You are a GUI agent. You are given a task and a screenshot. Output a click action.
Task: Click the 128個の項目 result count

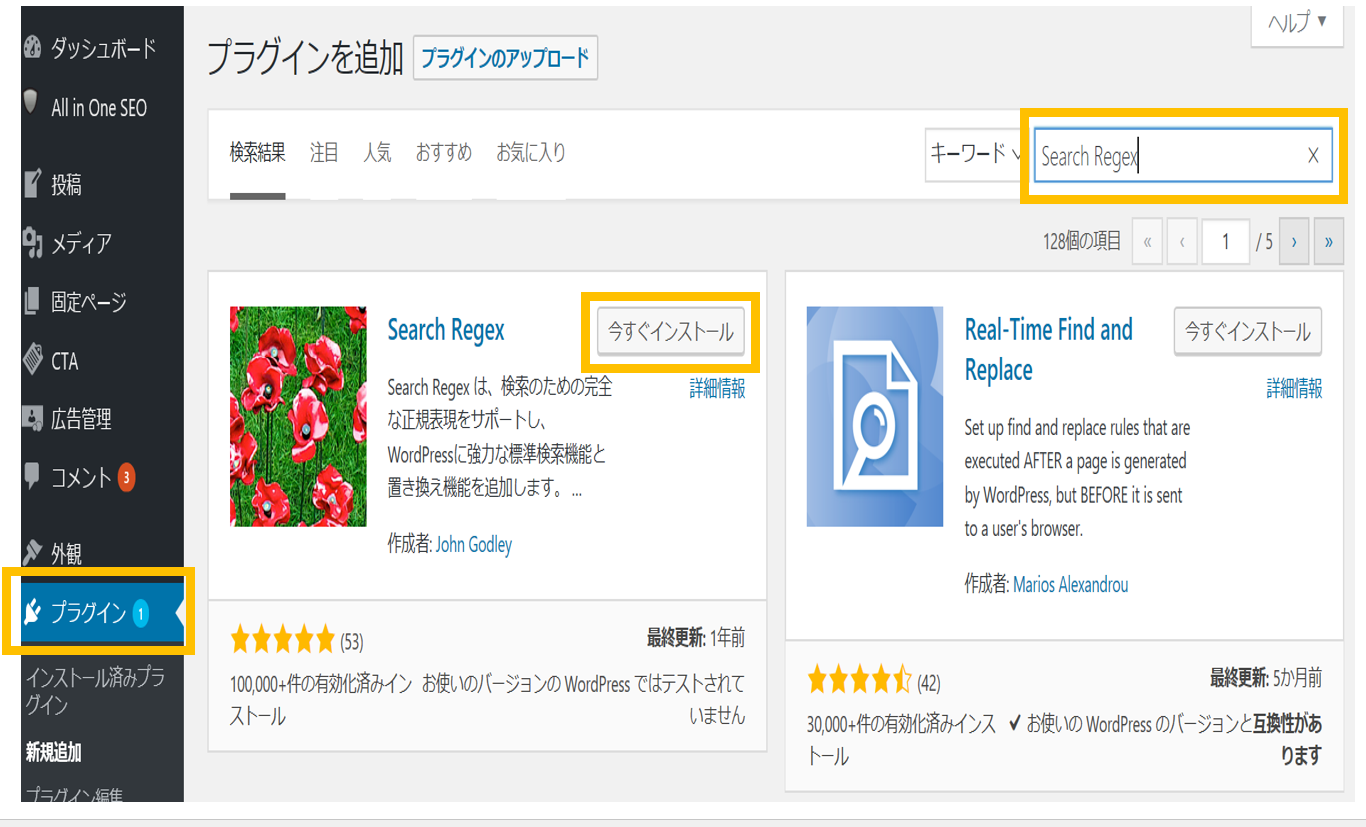[1082, 242]
